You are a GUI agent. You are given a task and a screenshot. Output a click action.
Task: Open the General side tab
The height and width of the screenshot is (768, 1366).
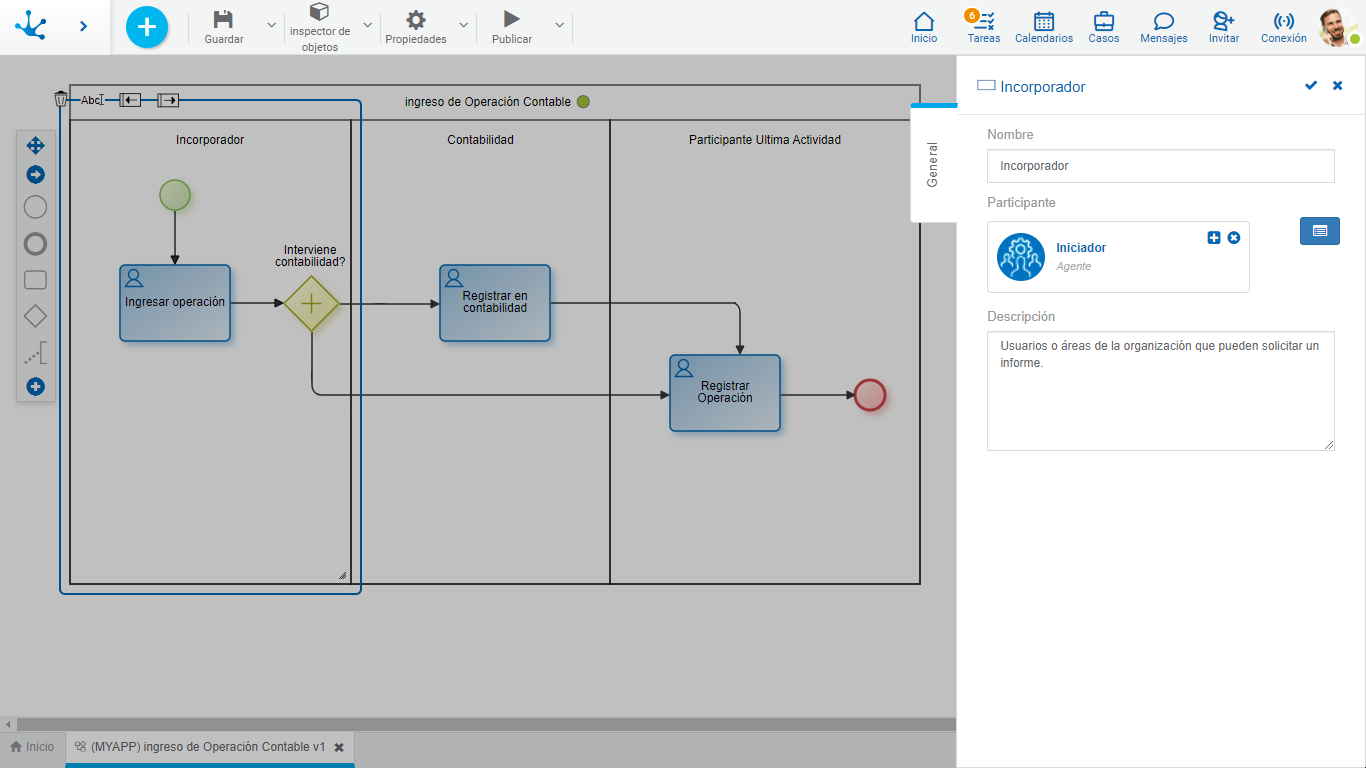pyautogui.click(x=933, y=164)
